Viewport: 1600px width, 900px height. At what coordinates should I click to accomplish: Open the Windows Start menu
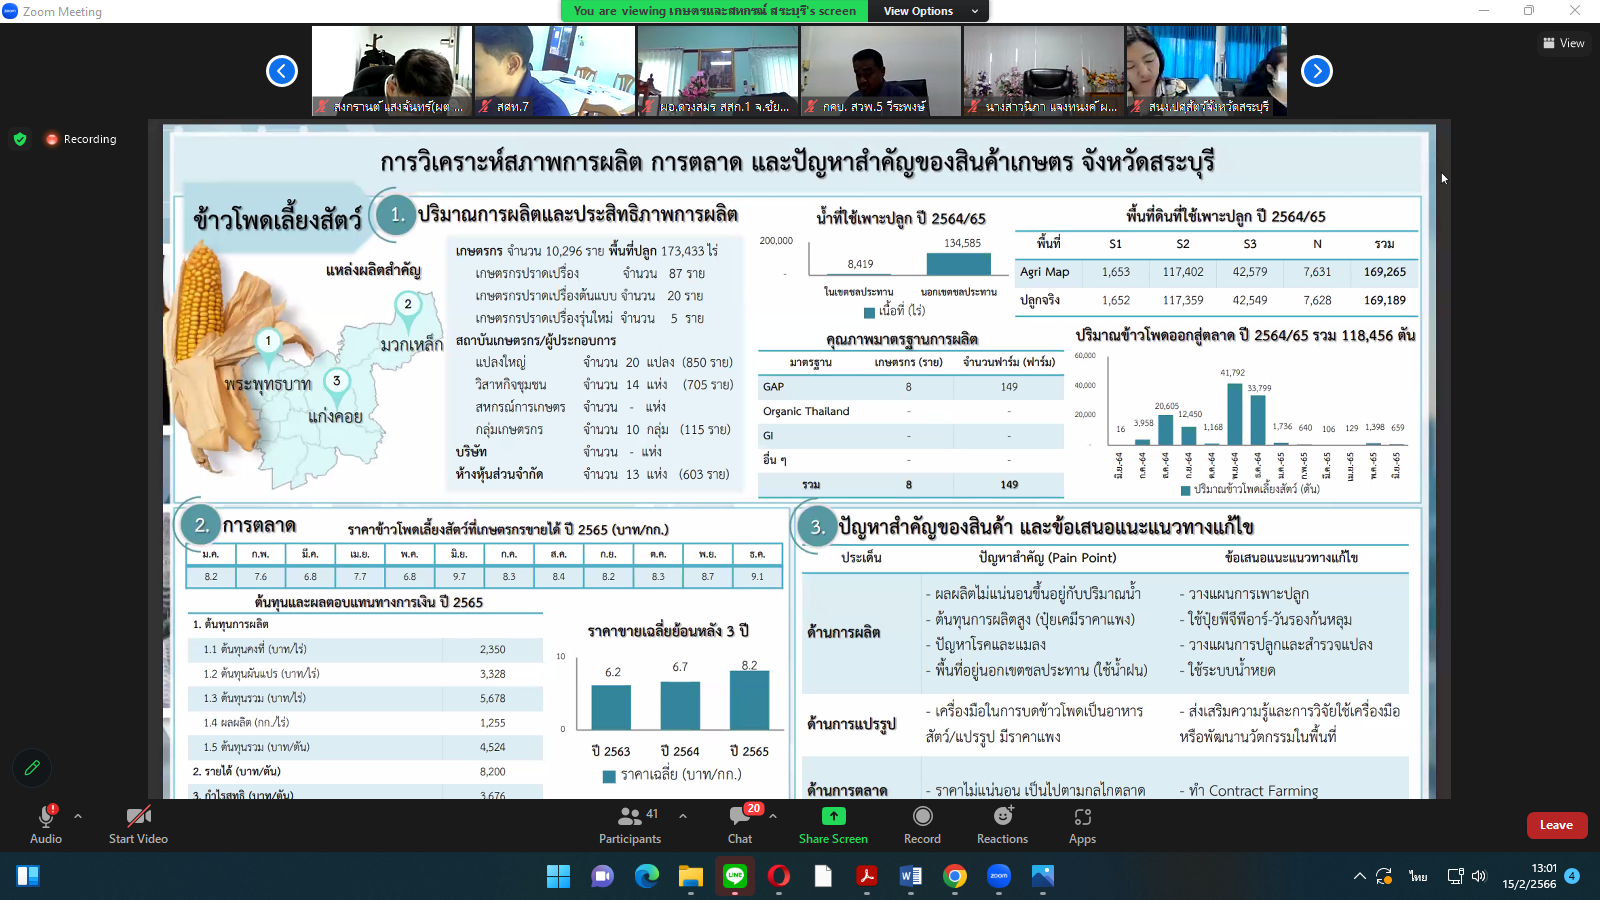(558, 876)
